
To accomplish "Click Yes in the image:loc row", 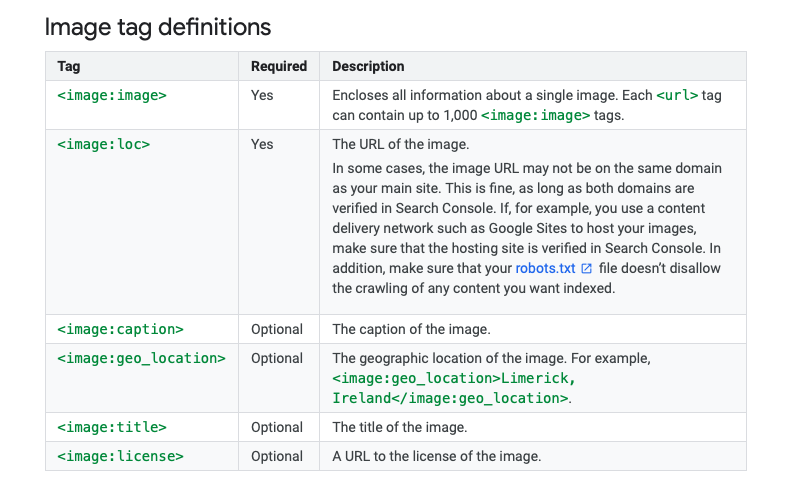I will 262,144.
